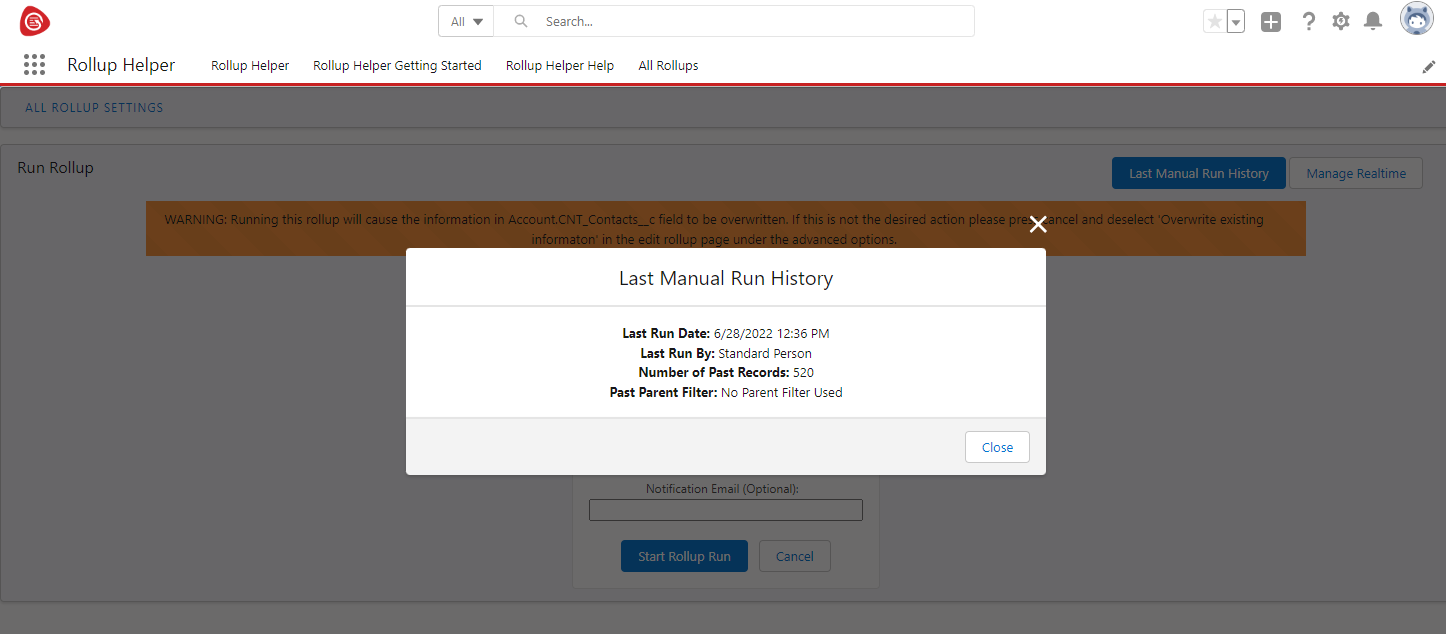This screenshot has height=634, width=1446.
Task: Open the Setup gear icon
Action: click(1341, 21)
